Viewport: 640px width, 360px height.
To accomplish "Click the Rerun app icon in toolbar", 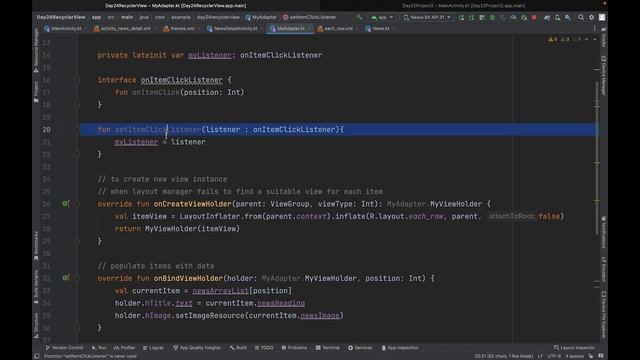I will [x=461, y=18].
